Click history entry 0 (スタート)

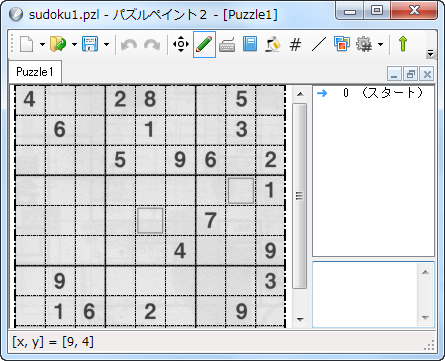click(373, 93)
